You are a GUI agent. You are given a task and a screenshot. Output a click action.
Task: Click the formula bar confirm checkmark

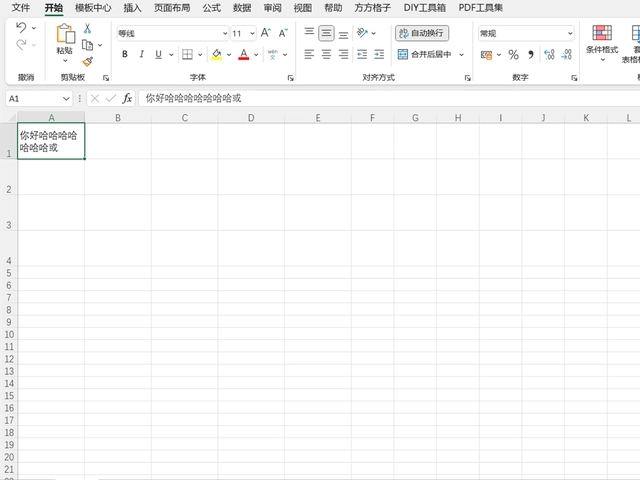pyautogui.click(x=111, y=98)
